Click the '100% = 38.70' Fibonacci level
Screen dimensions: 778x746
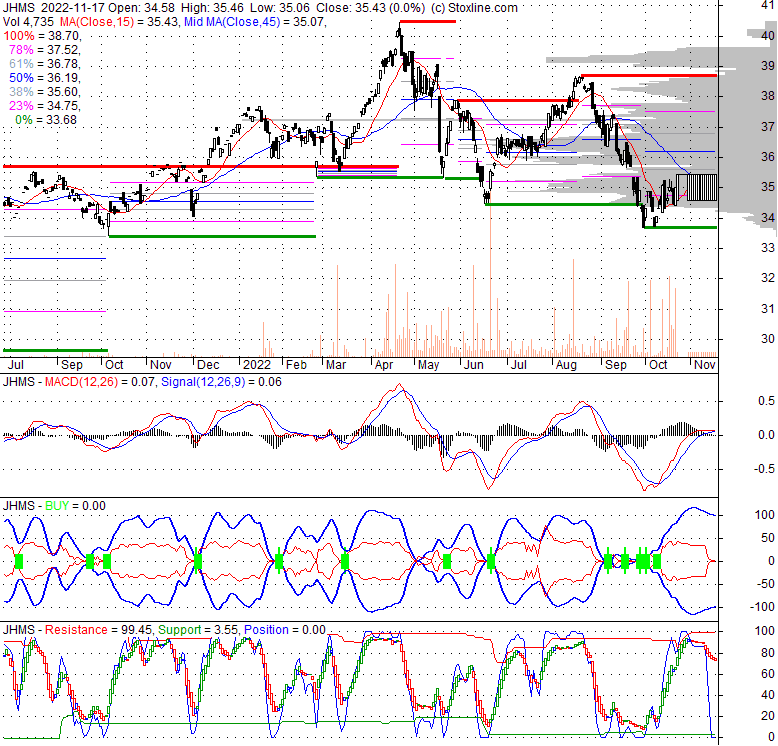click(41, 36)
